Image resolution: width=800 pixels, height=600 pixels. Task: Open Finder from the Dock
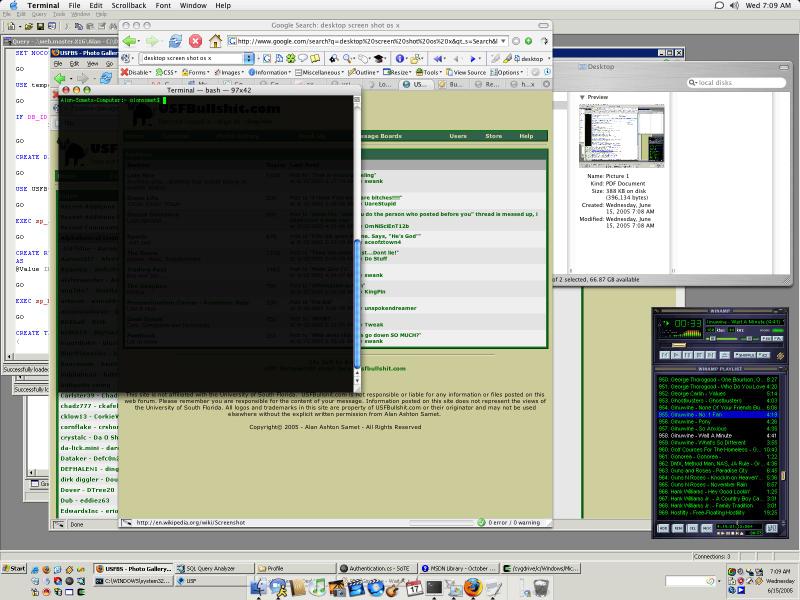click(x=259, y=588)
